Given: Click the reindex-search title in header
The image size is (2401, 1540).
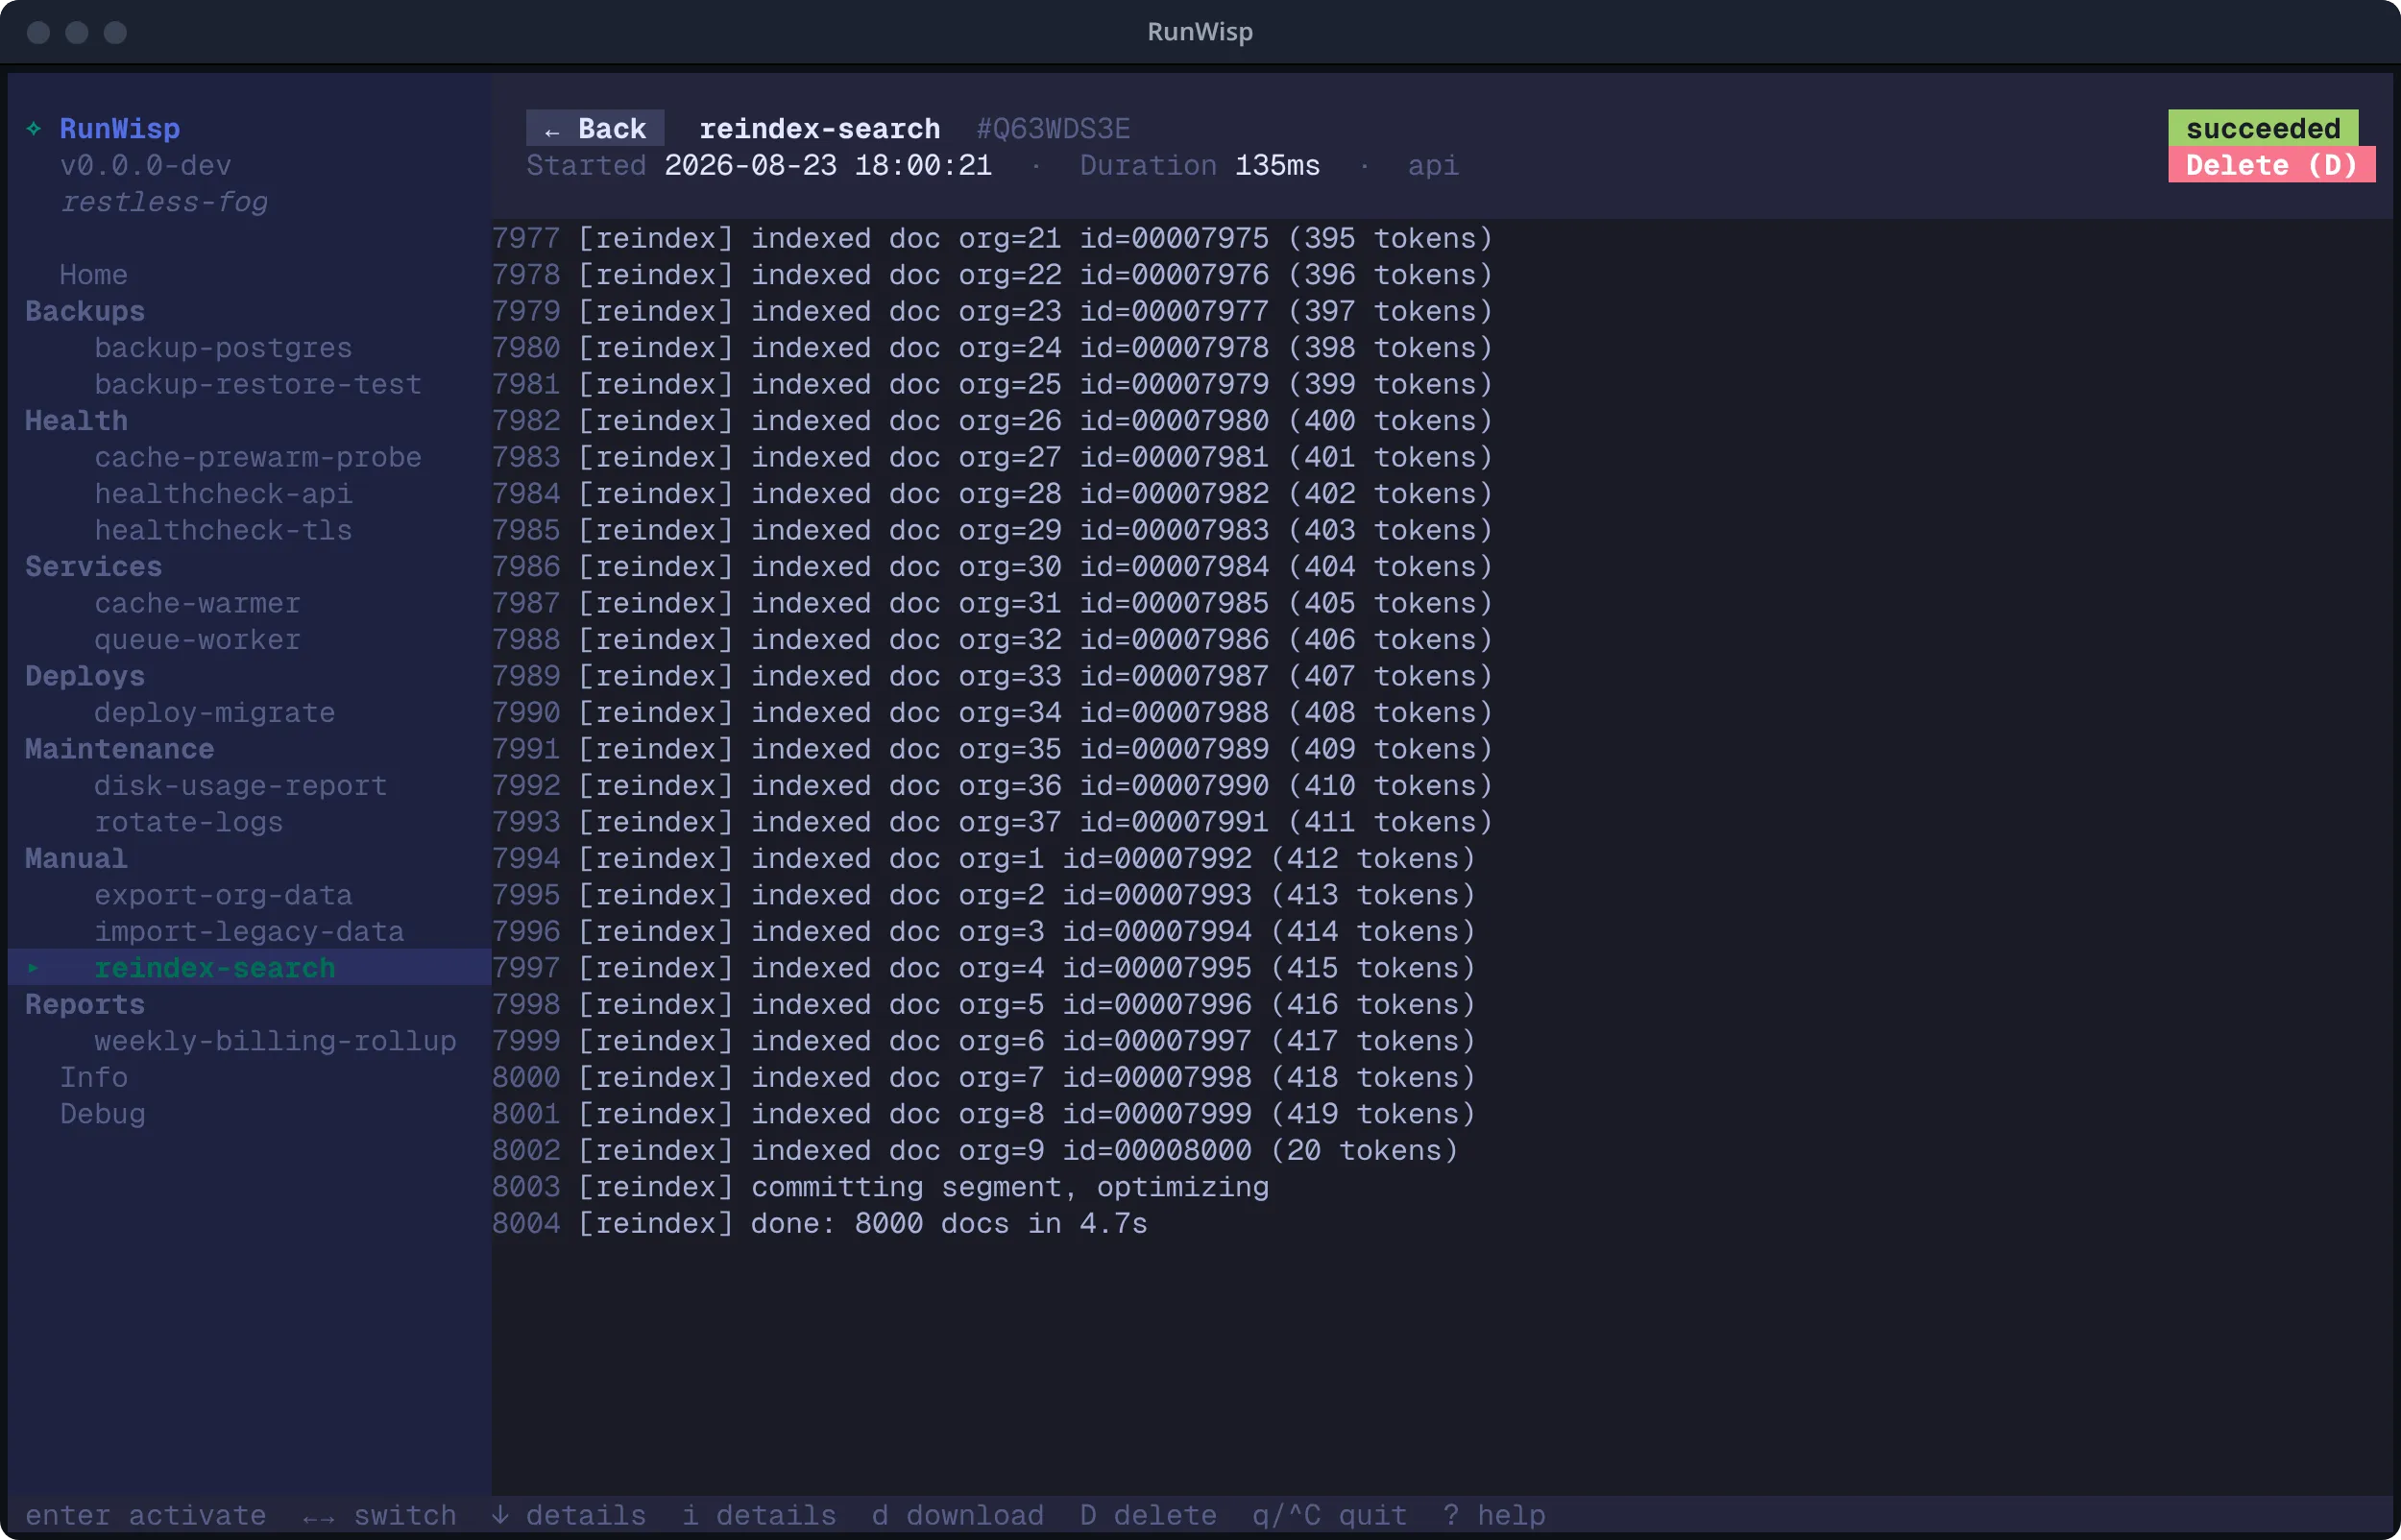Looking at the screenshot, I should point(819,128).
